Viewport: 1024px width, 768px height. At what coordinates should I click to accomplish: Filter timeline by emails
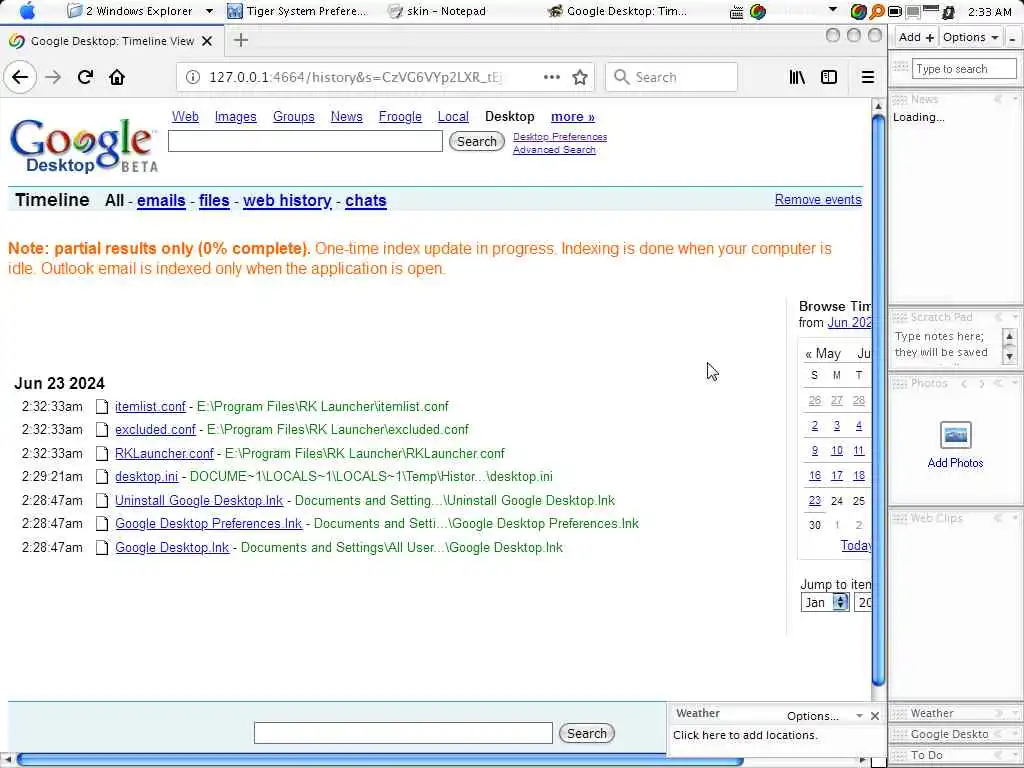coord(161,200)
